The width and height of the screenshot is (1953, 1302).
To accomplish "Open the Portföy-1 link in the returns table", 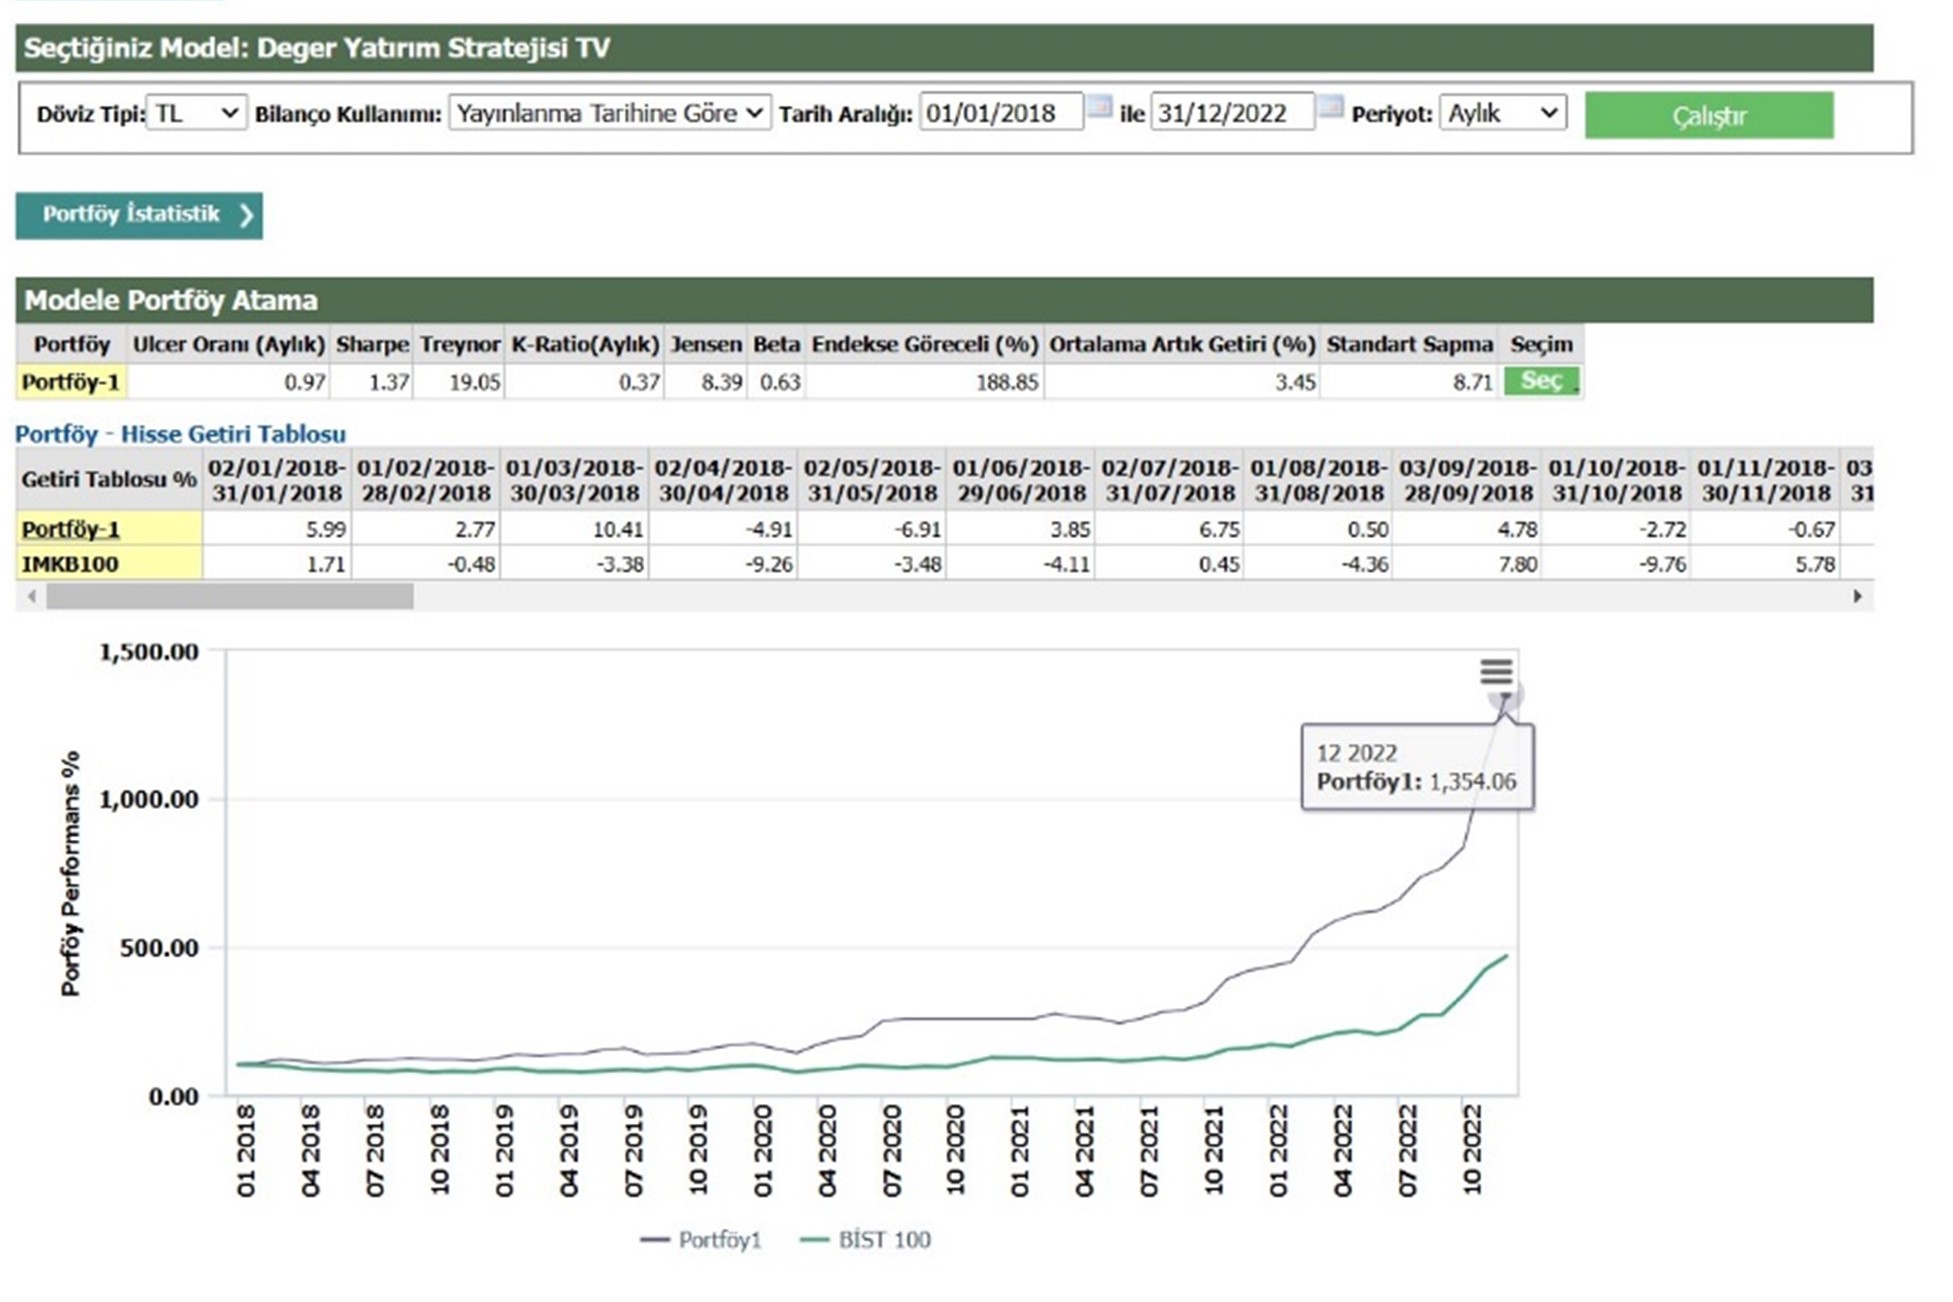I will (x=70, y=529).
